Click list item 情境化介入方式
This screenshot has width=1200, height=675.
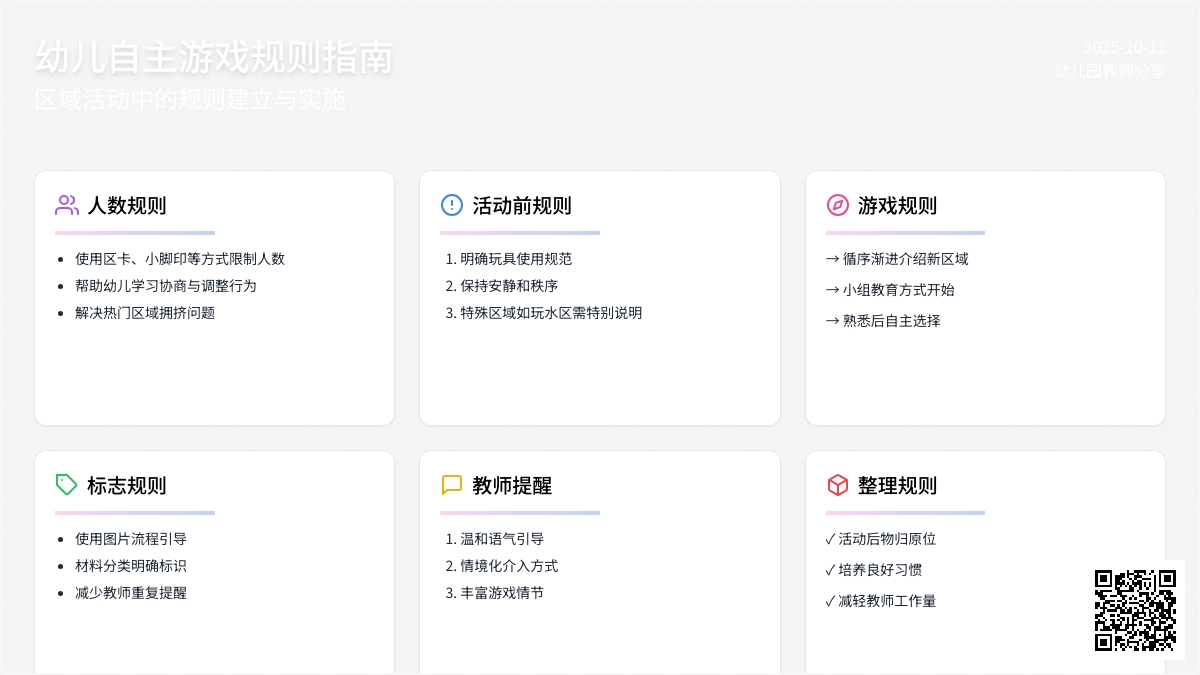tap(509, 566)
